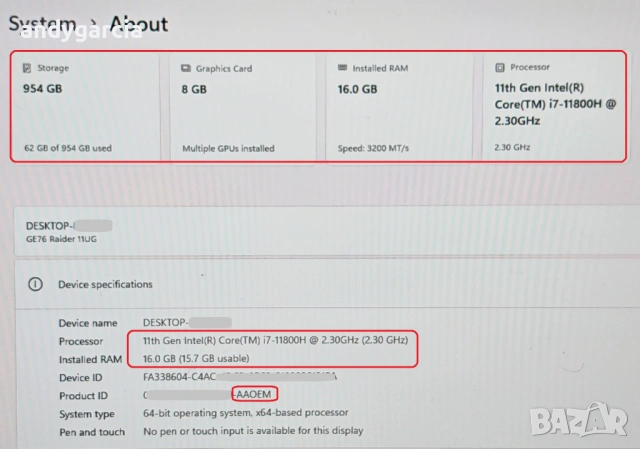The image size is (640, 449).
Task: Open the Installed RAM 16.0 GB card
Action: 399,107
